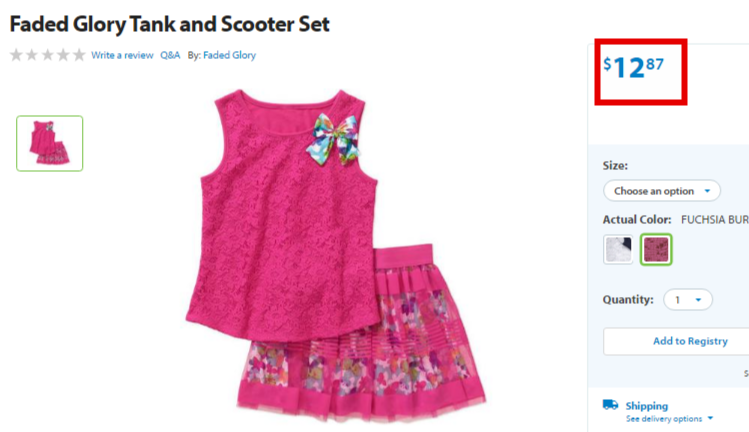
Task: Click the Shipping heading link
Action: 647,406
